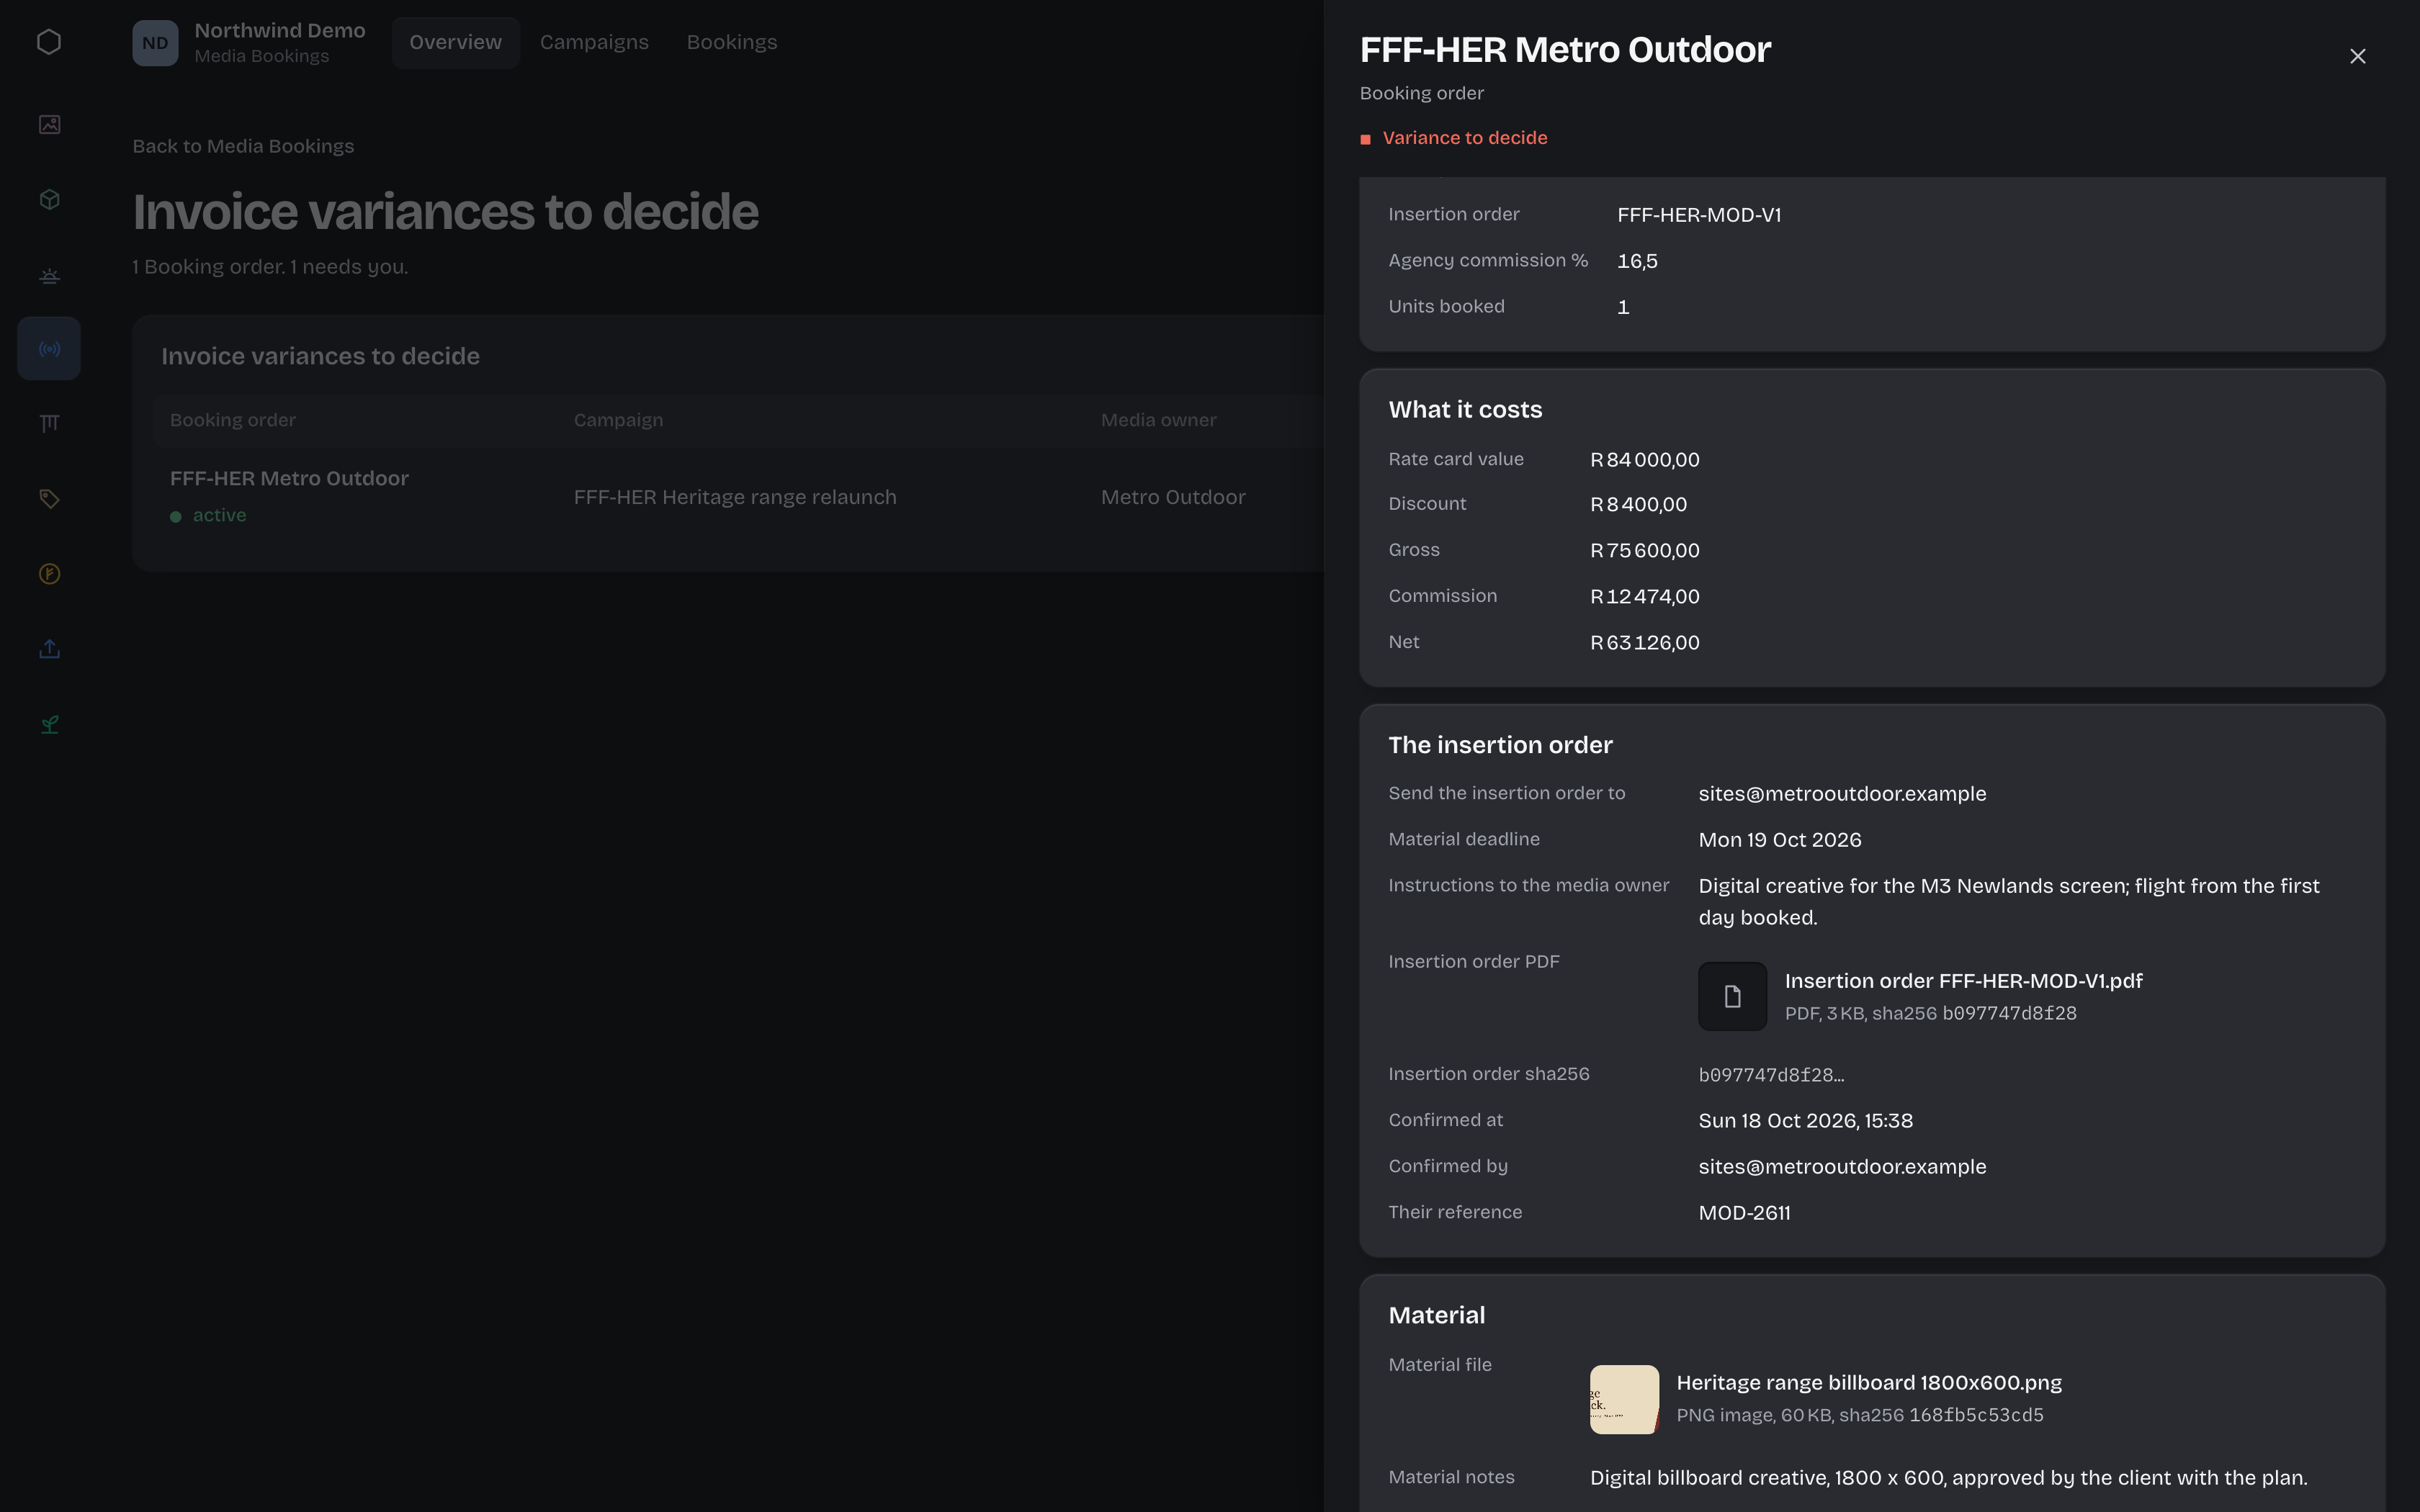
Task: Open the hexagon home icon in sidebar
Action: pyautogui.click(x=49, y=42)
